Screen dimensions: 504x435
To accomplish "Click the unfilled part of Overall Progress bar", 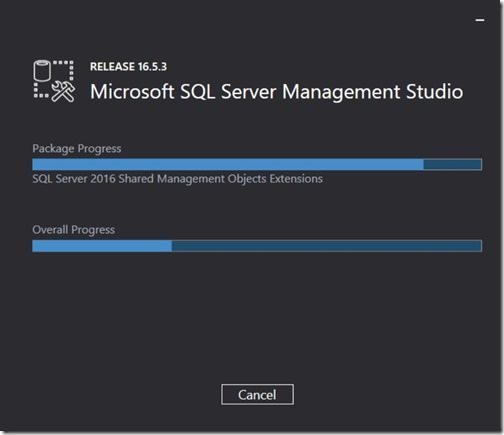I will coord(327,246).
